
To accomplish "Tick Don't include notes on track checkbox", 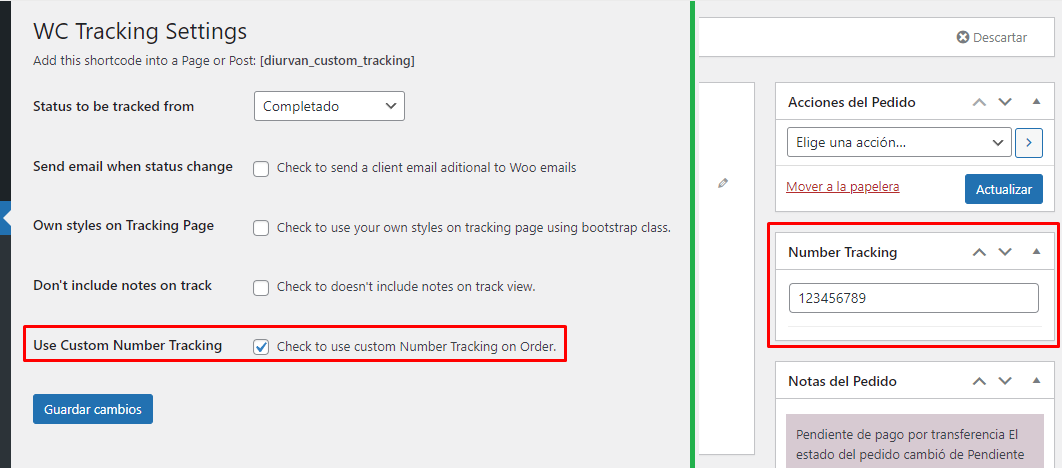I will pyautogui.click(x=261, y=288).
